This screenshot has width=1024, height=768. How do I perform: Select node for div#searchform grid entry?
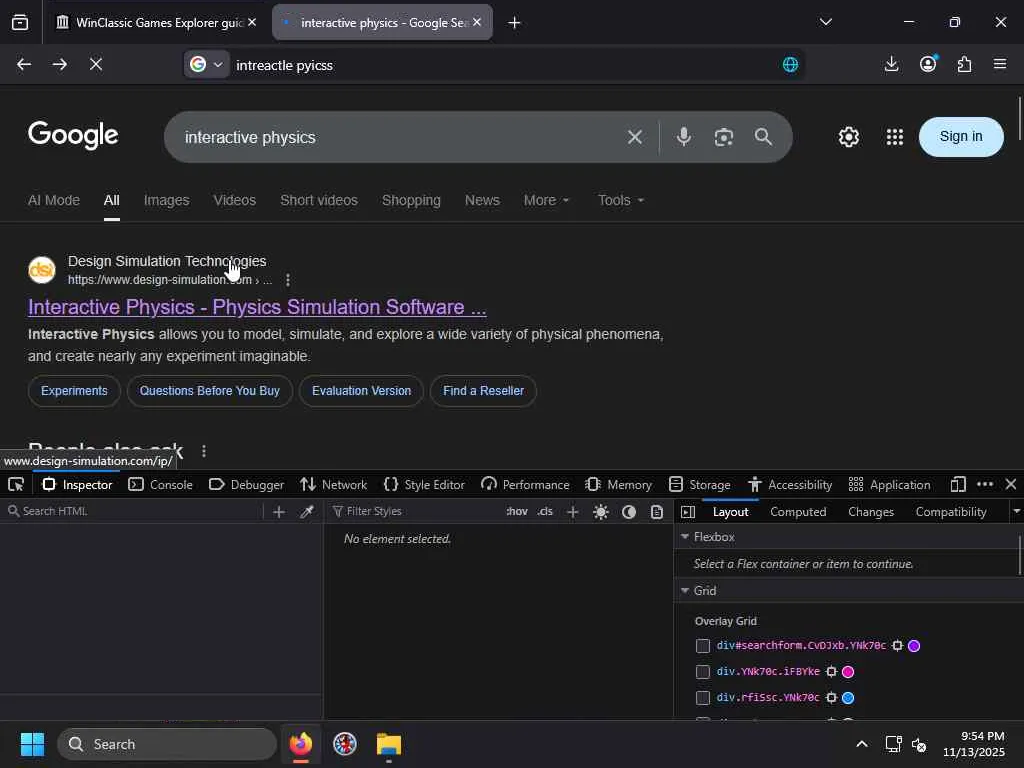coord(897,645)
